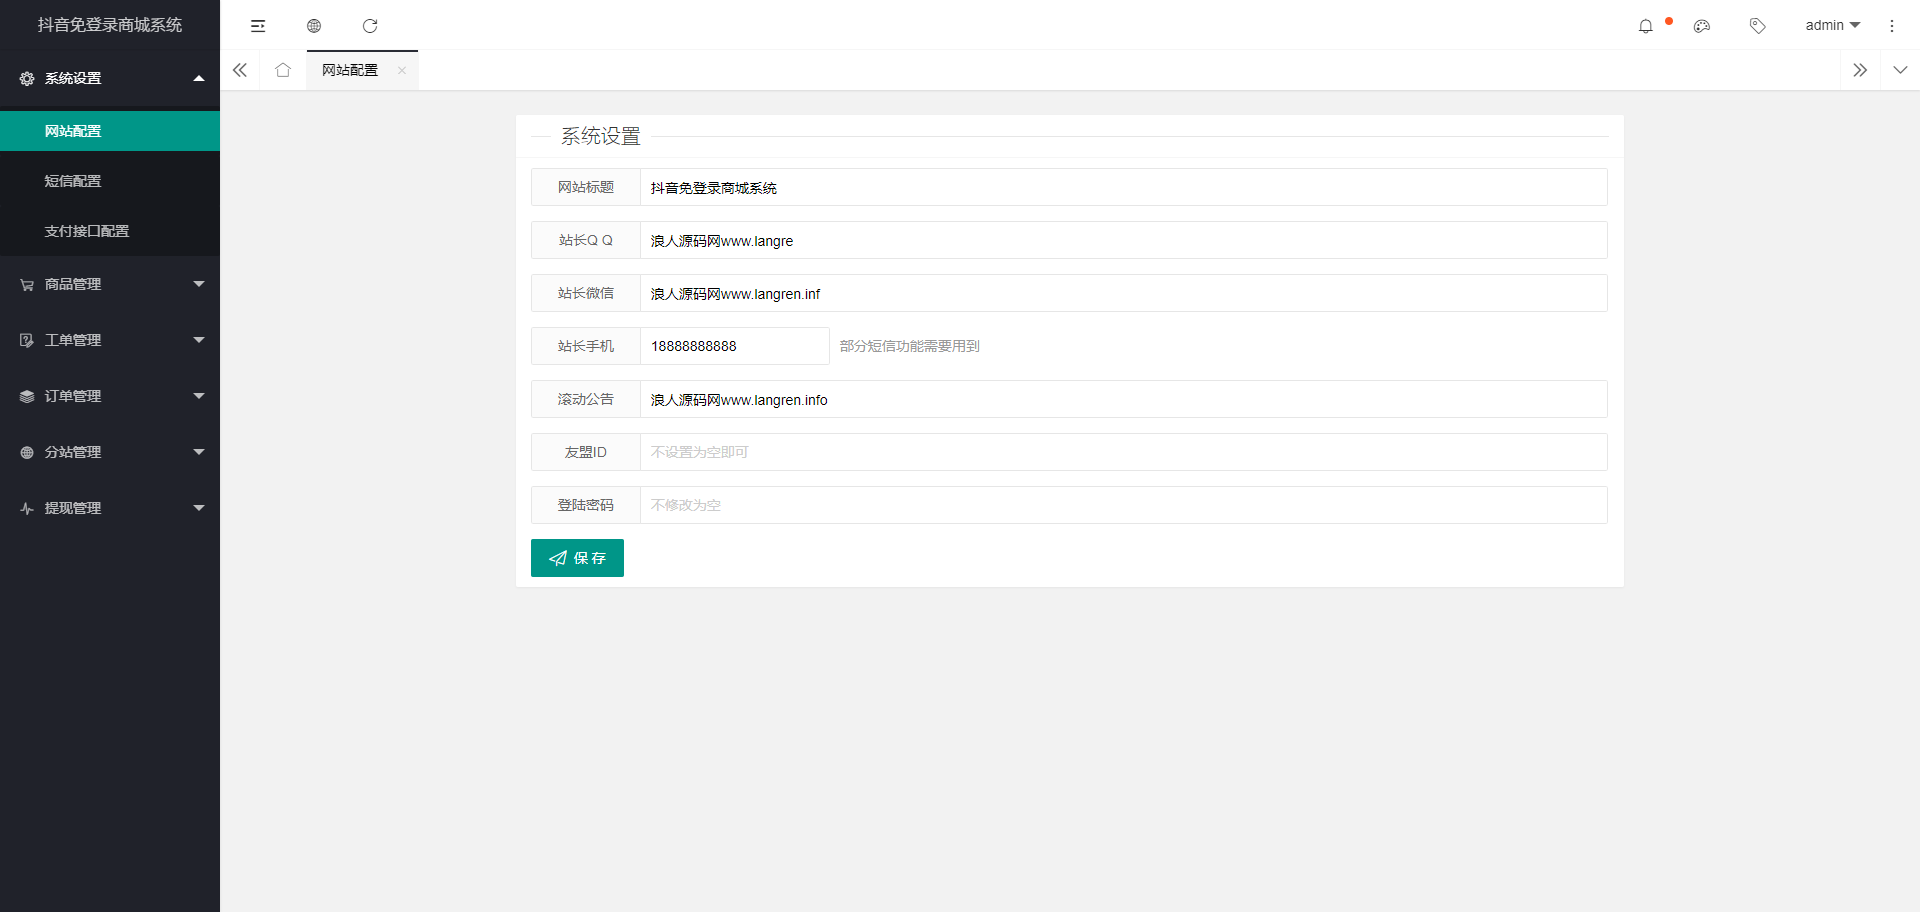
Task: Click 订单管理 layers icon
Action: point(27,396)
